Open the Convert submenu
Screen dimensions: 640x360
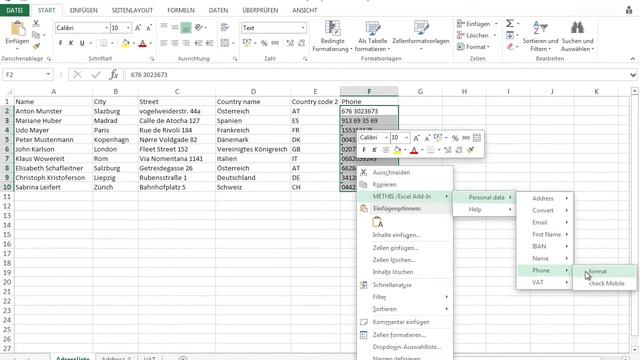click(x=545, y=211)
